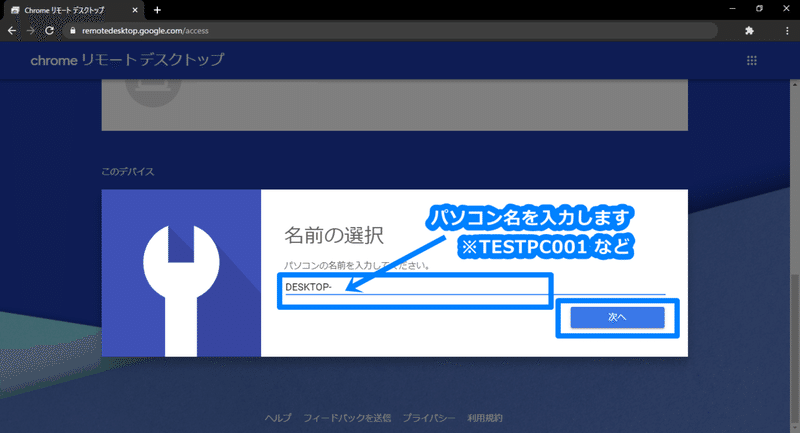This screenshot has width=800, height=433.
Task: Open a new tab with plus button
Action: (157, 10)
